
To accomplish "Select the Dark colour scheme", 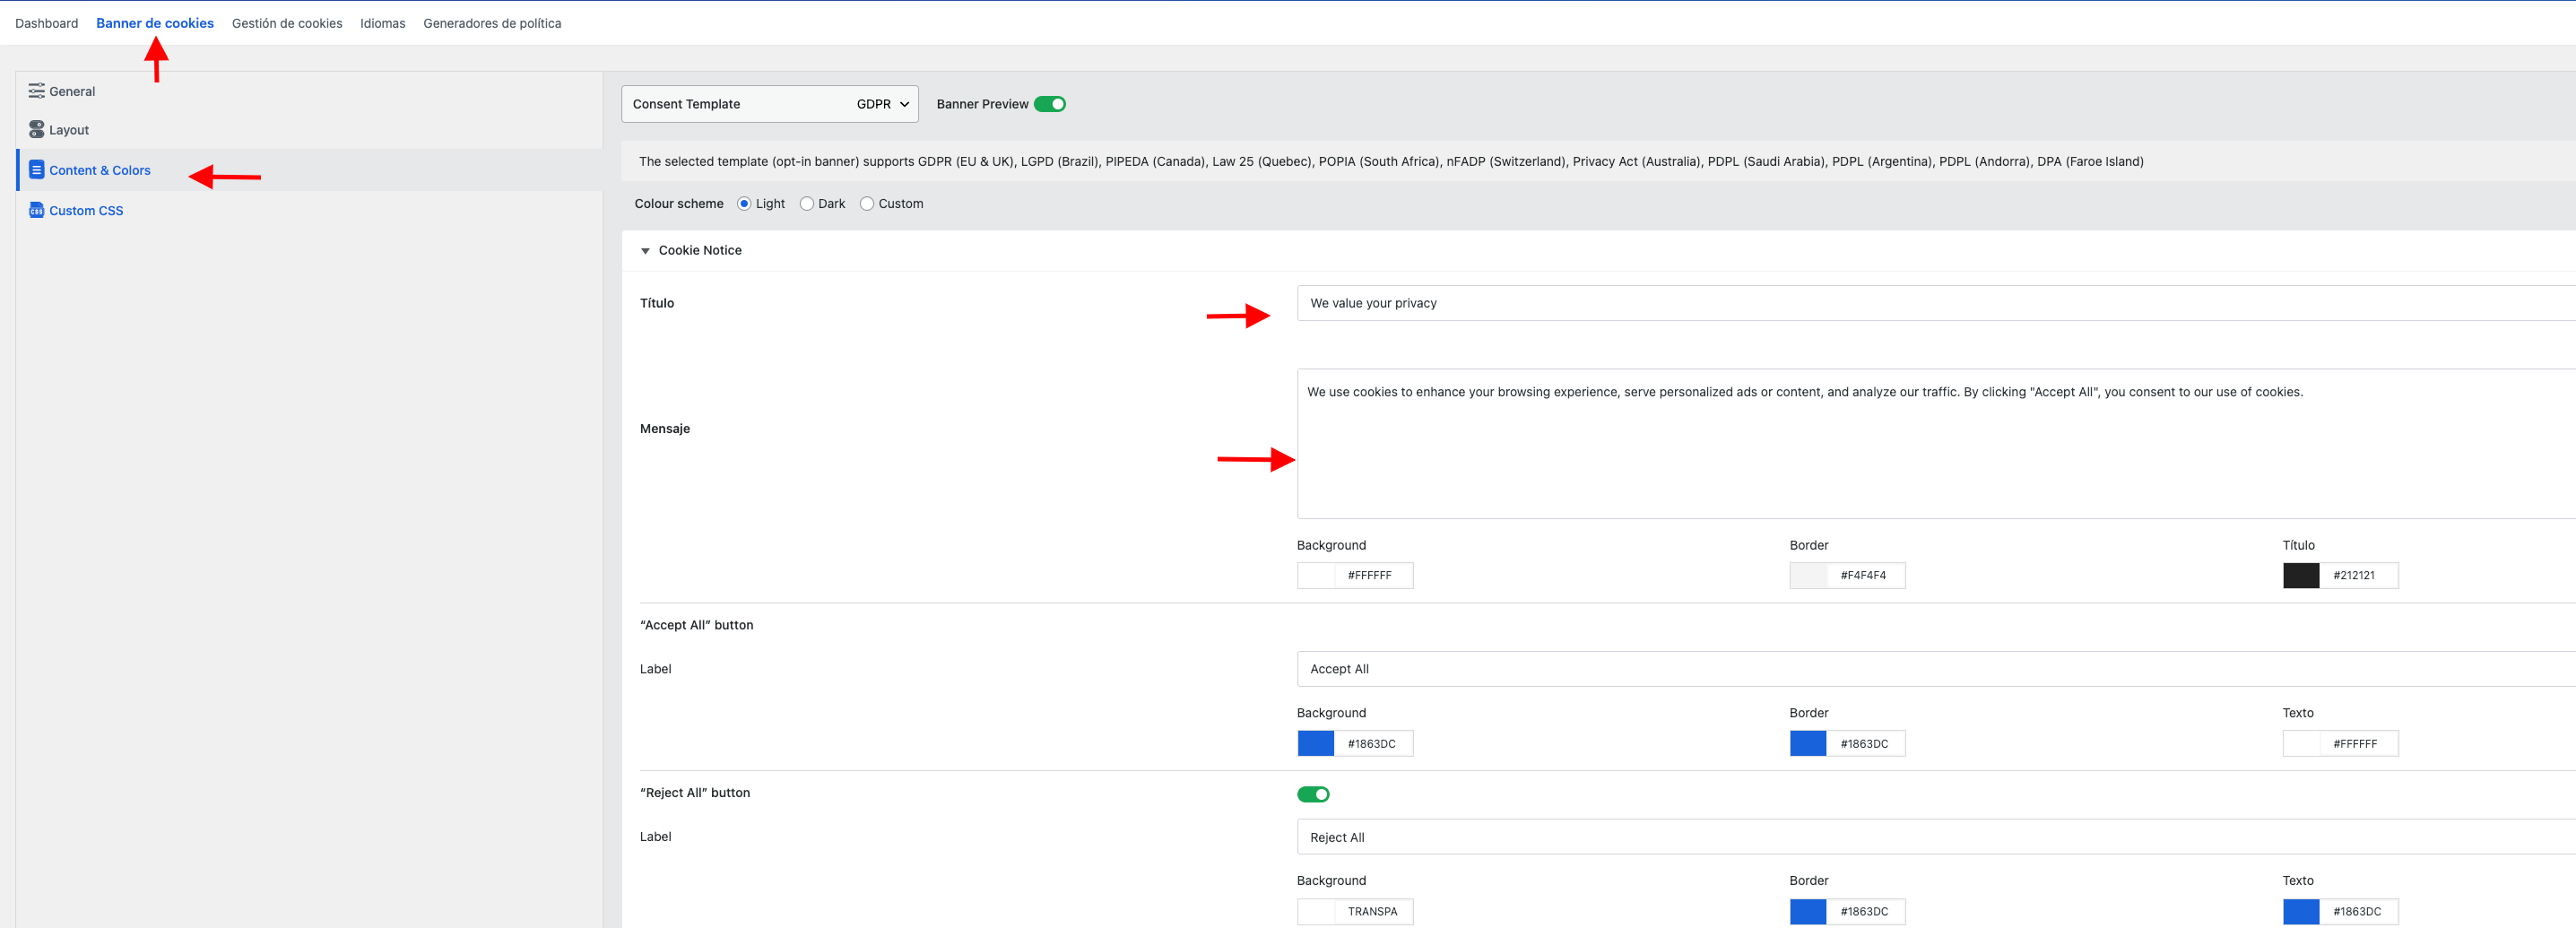I will (x=807, y=203).
